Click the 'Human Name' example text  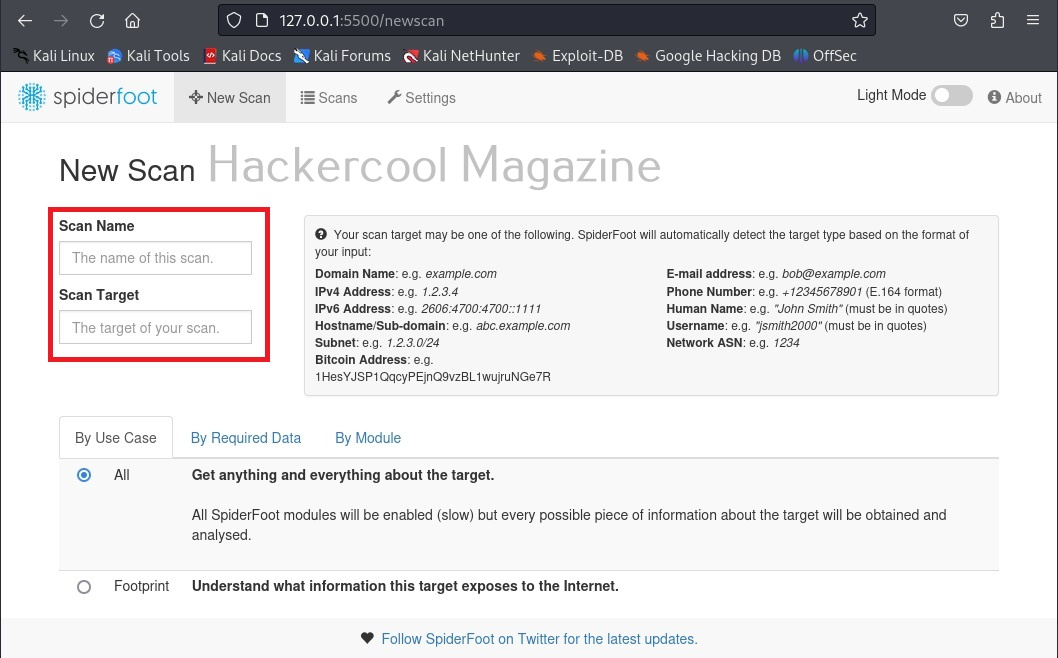[x=807, y=309]
